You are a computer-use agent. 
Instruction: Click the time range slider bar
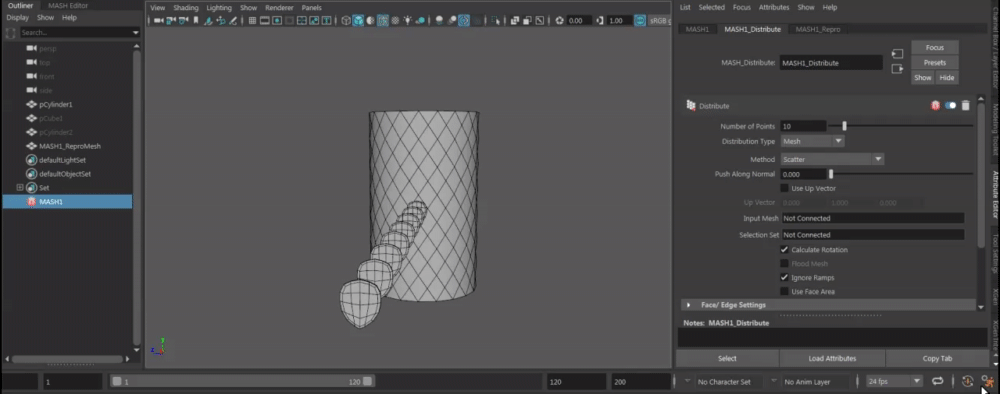242,381
